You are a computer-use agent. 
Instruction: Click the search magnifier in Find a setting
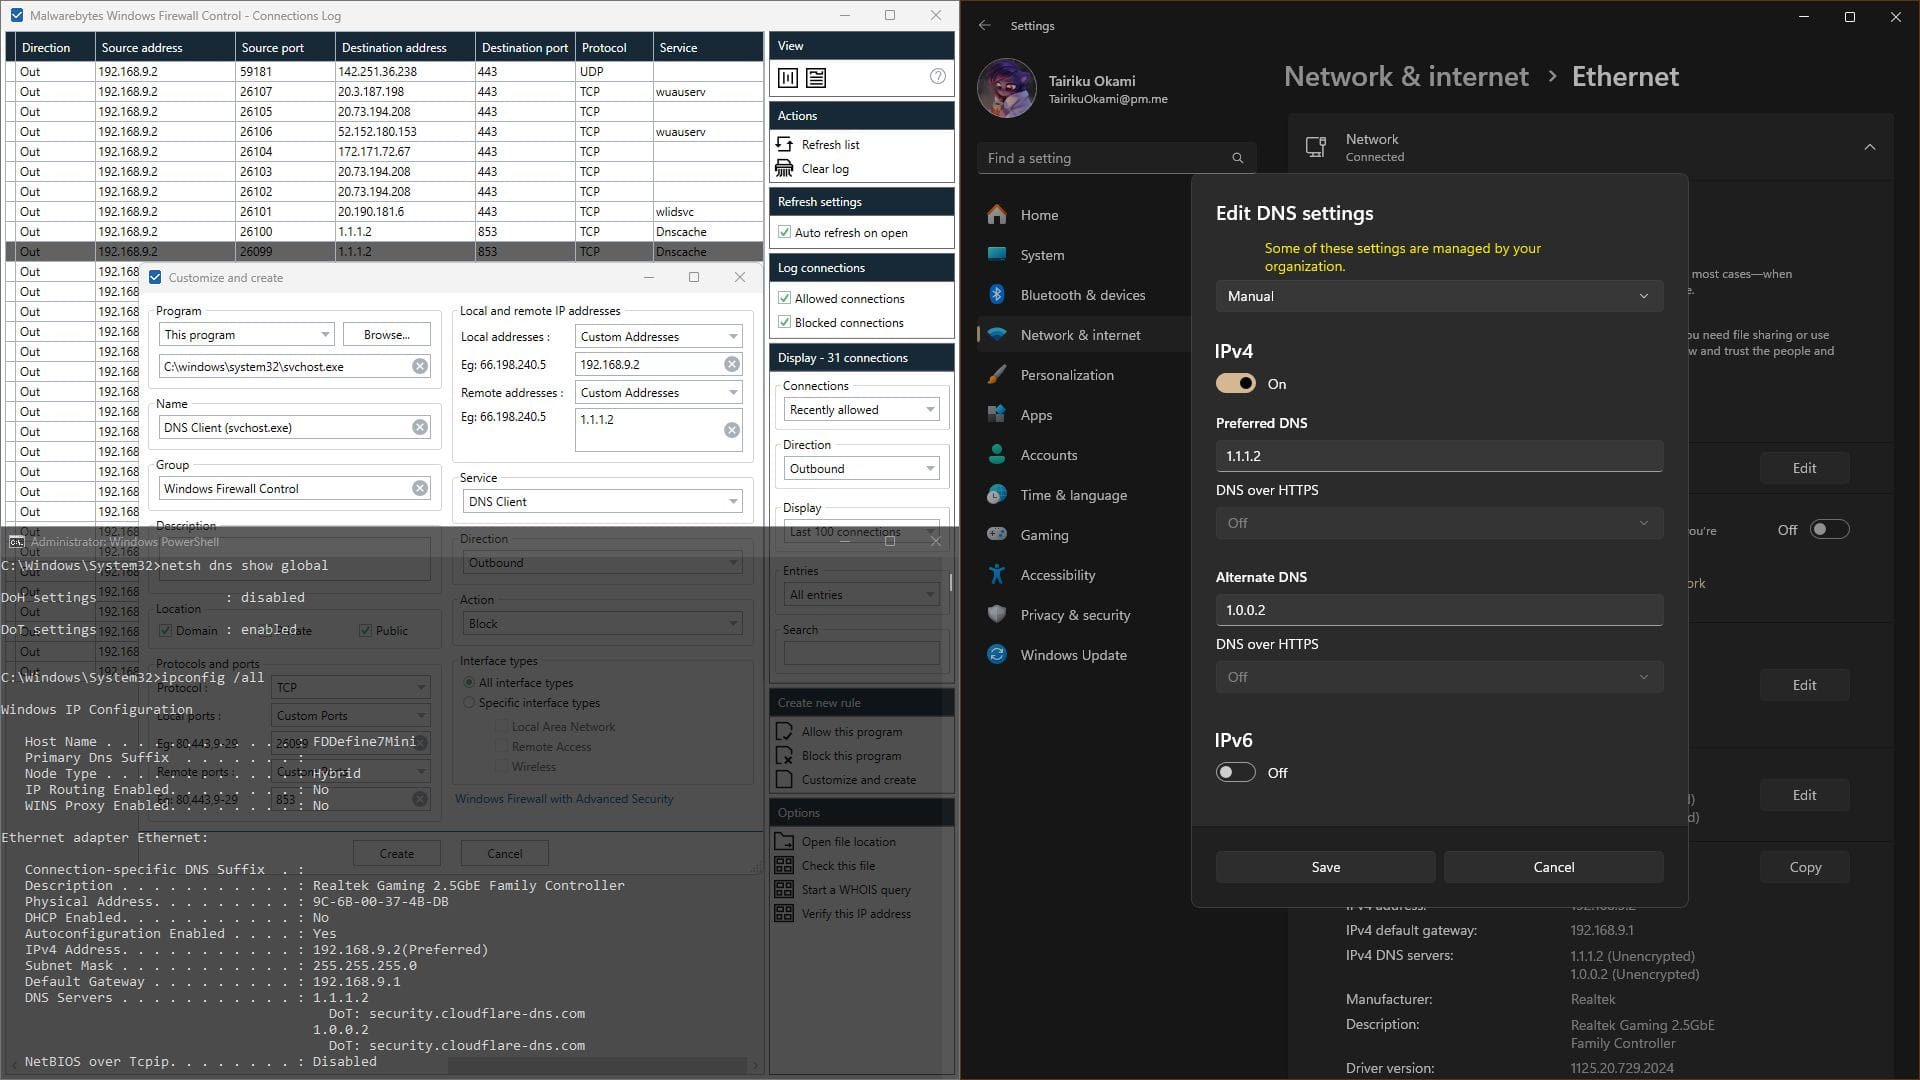1237,158
